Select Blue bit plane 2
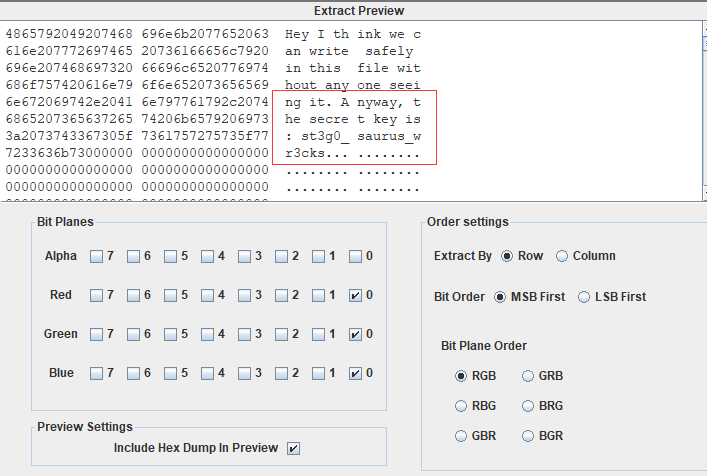 pos(281,373)
